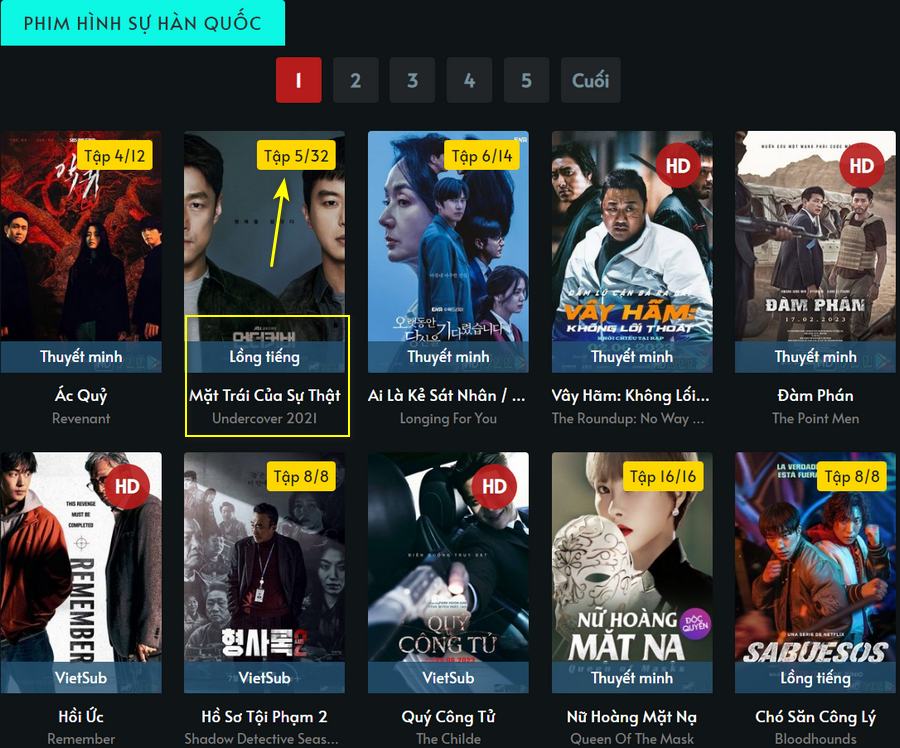Image resolution: width=900 pixels, height=748 pixels.
Task: Open the Mặt Trái Của Sự Thật poster
Action: click(x=265, y=251)
